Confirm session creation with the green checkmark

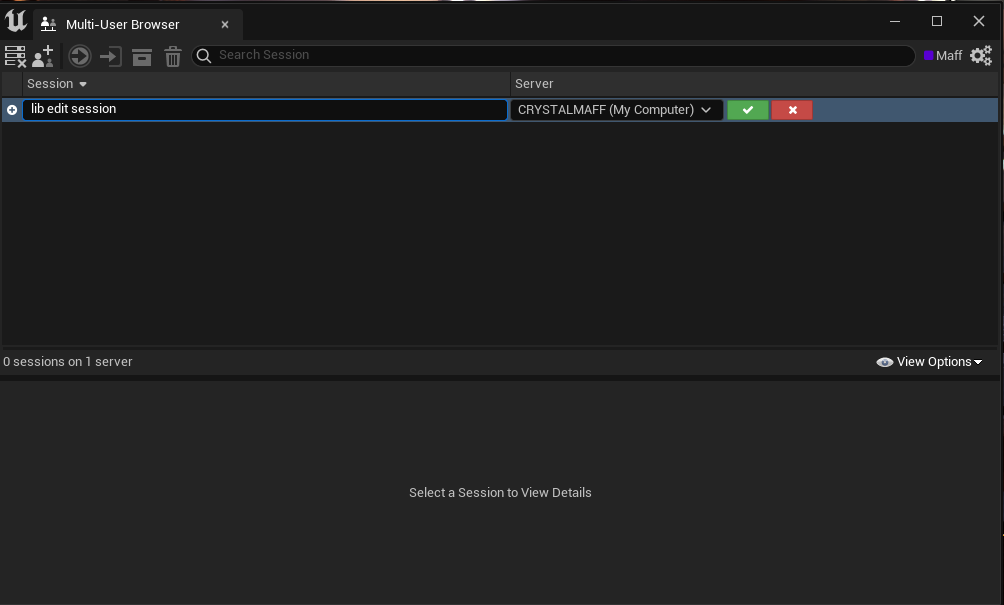pyautogui.click(x=747, y=110)
